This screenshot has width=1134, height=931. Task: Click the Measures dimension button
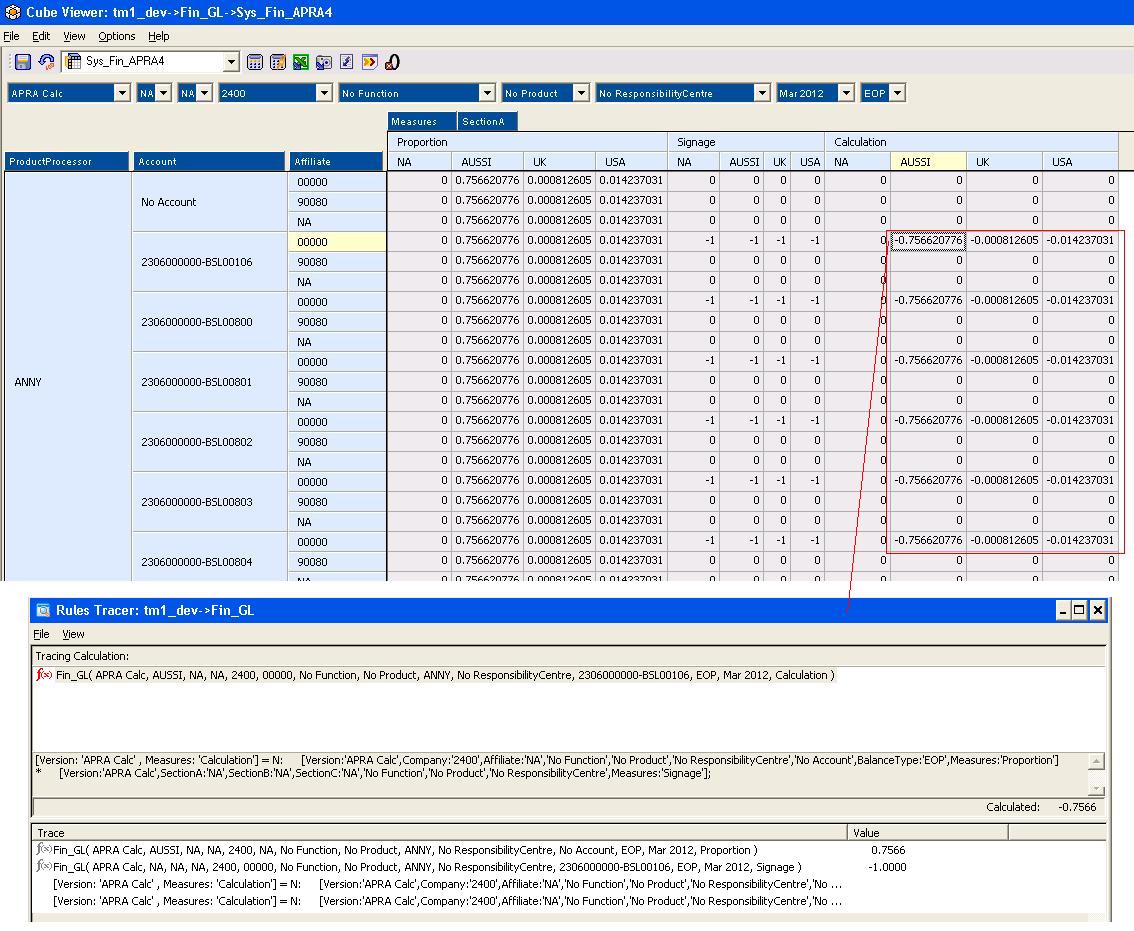pos(422,122)
